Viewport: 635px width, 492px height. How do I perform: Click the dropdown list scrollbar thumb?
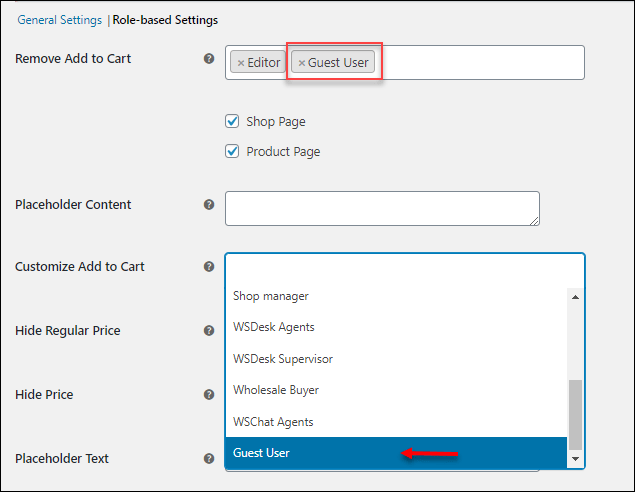coord(575,415)
